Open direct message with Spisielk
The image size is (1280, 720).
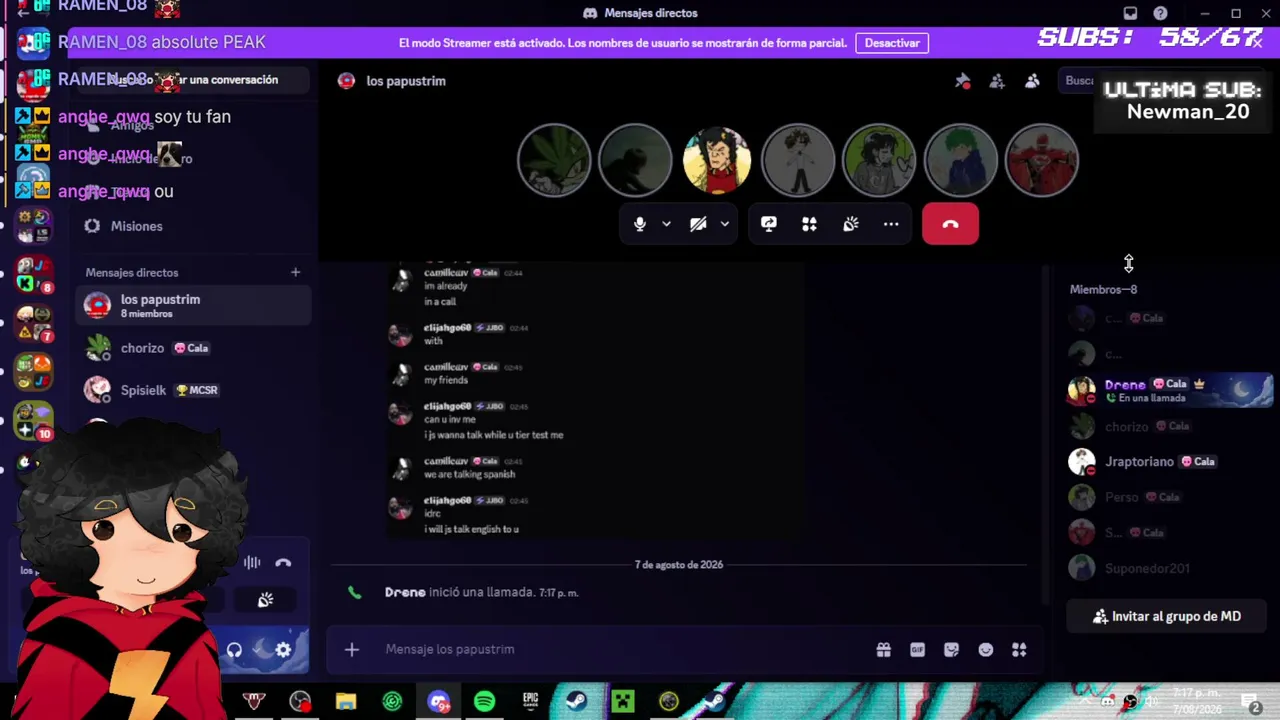click(x=193, y=390)
